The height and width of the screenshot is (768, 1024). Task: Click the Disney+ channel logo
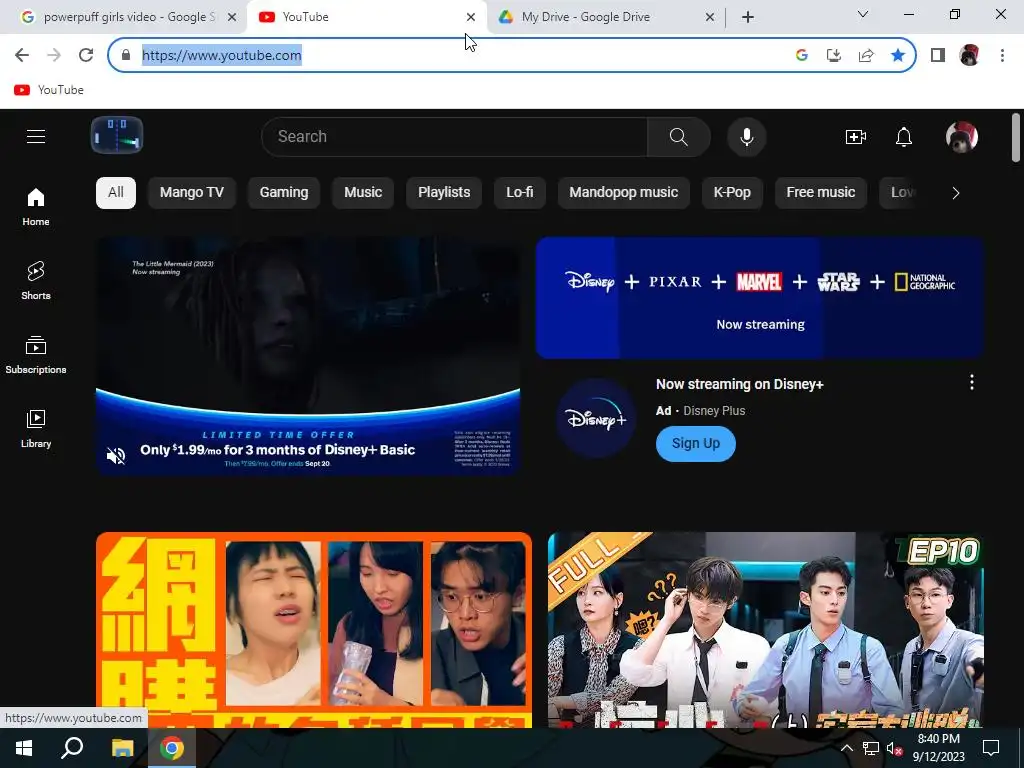click(x=596, y=418)
